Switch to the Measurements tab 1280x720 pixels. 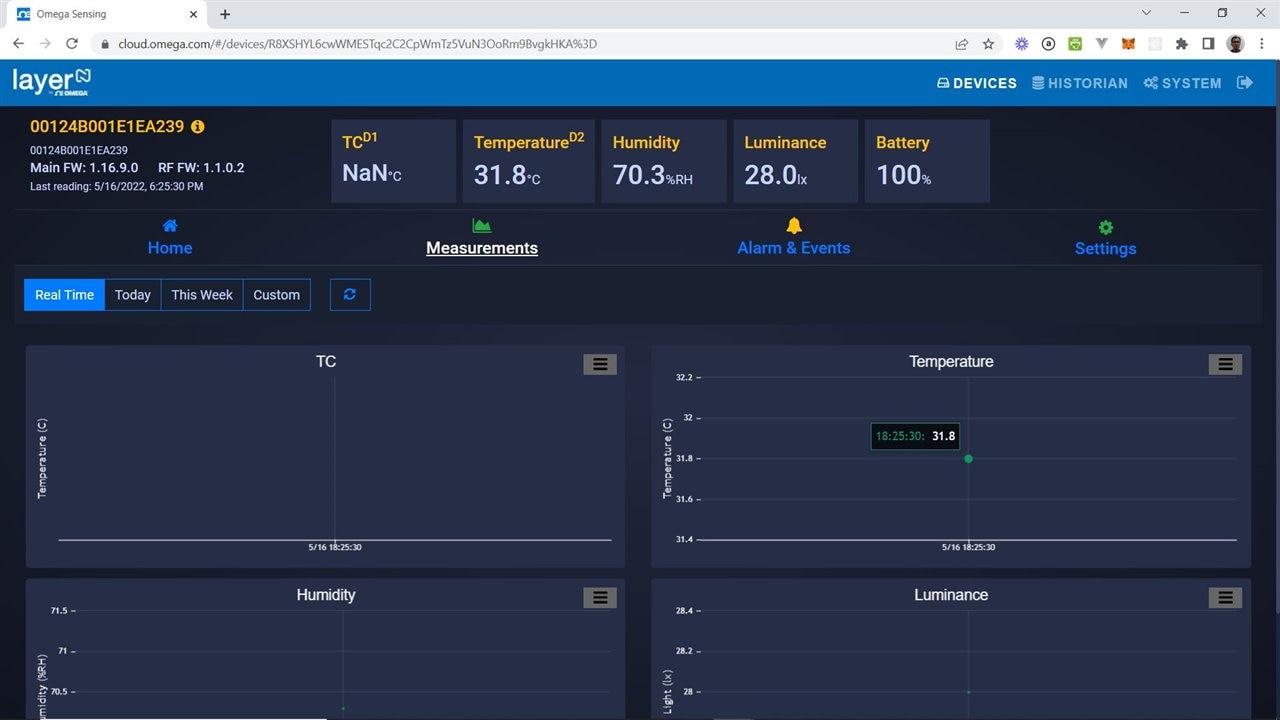(482, 248)
